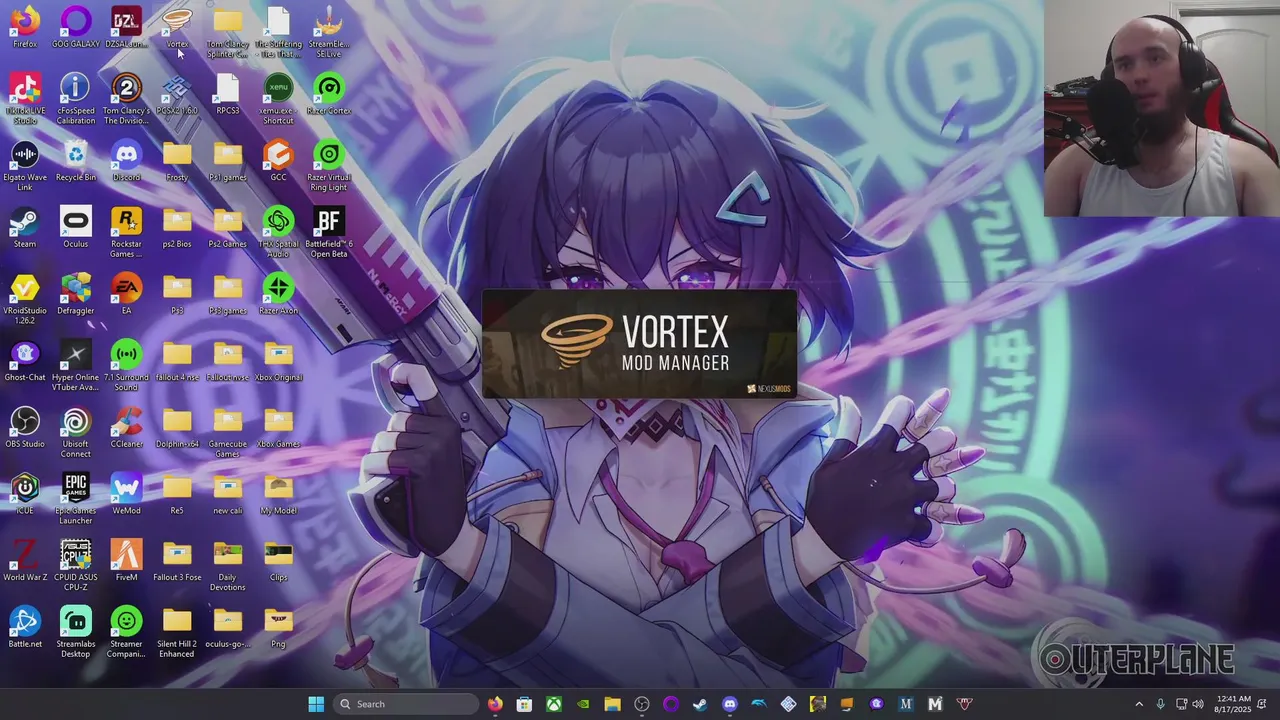This screenshot has width=1280, height=720.
Task: Open CPUID ASUS CPU-Z shortcut
Action: pos(76,565)
